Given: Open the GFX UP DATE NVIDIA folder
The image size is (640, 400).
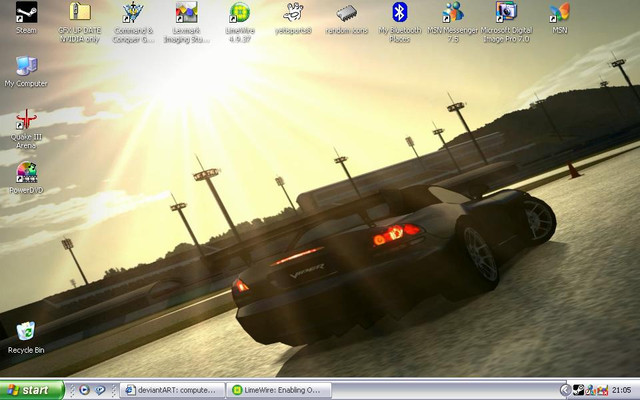Looking at the screenshot, I should pos(79,14).
